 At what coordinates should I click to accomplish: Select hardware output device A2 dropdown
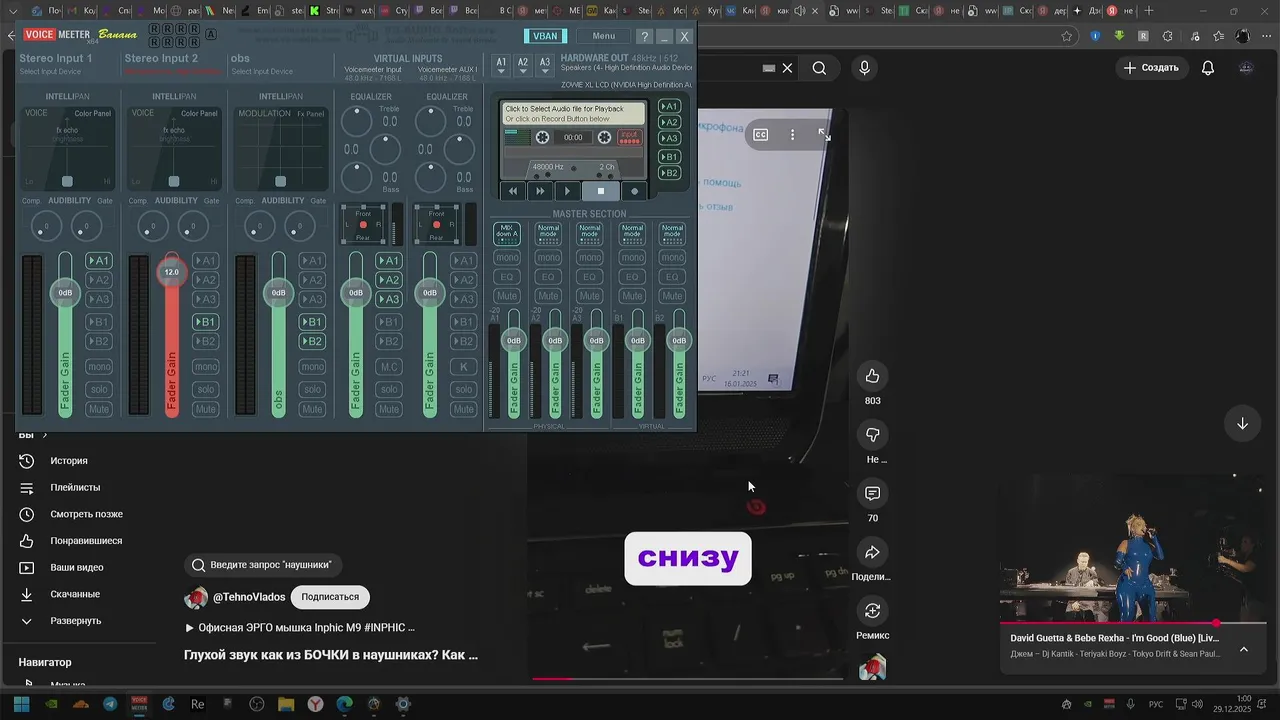(x=523, y=66)
